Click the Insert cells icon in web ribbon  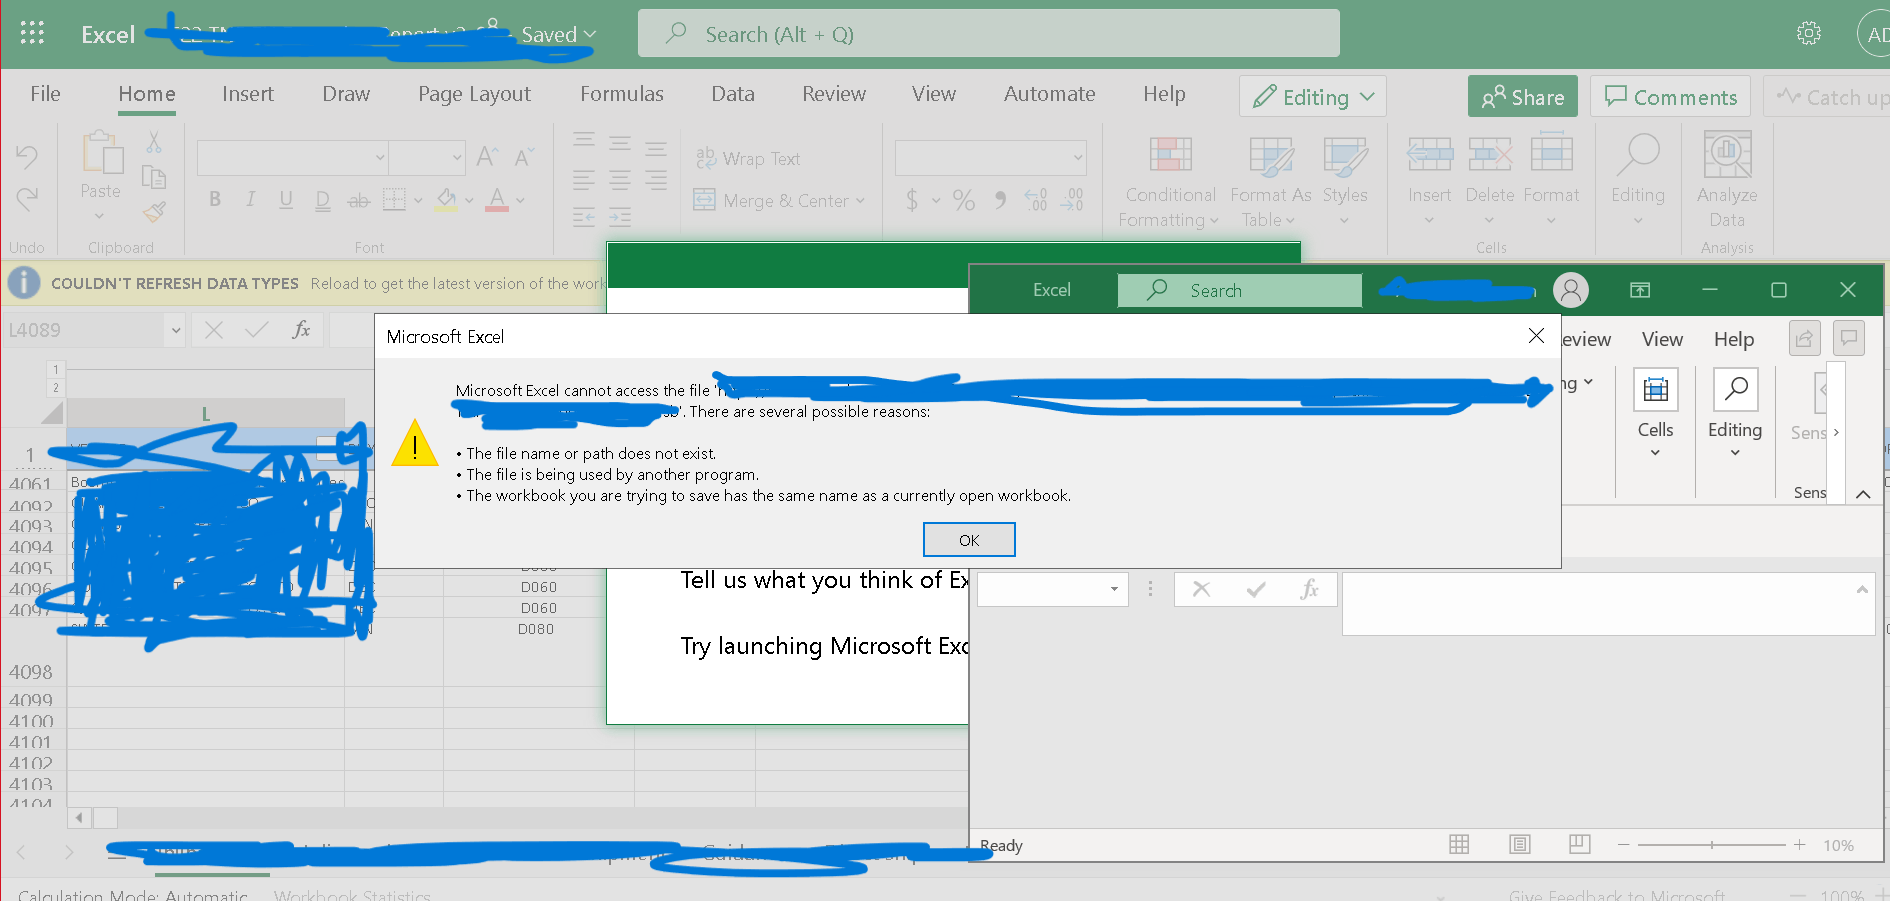1430,154
